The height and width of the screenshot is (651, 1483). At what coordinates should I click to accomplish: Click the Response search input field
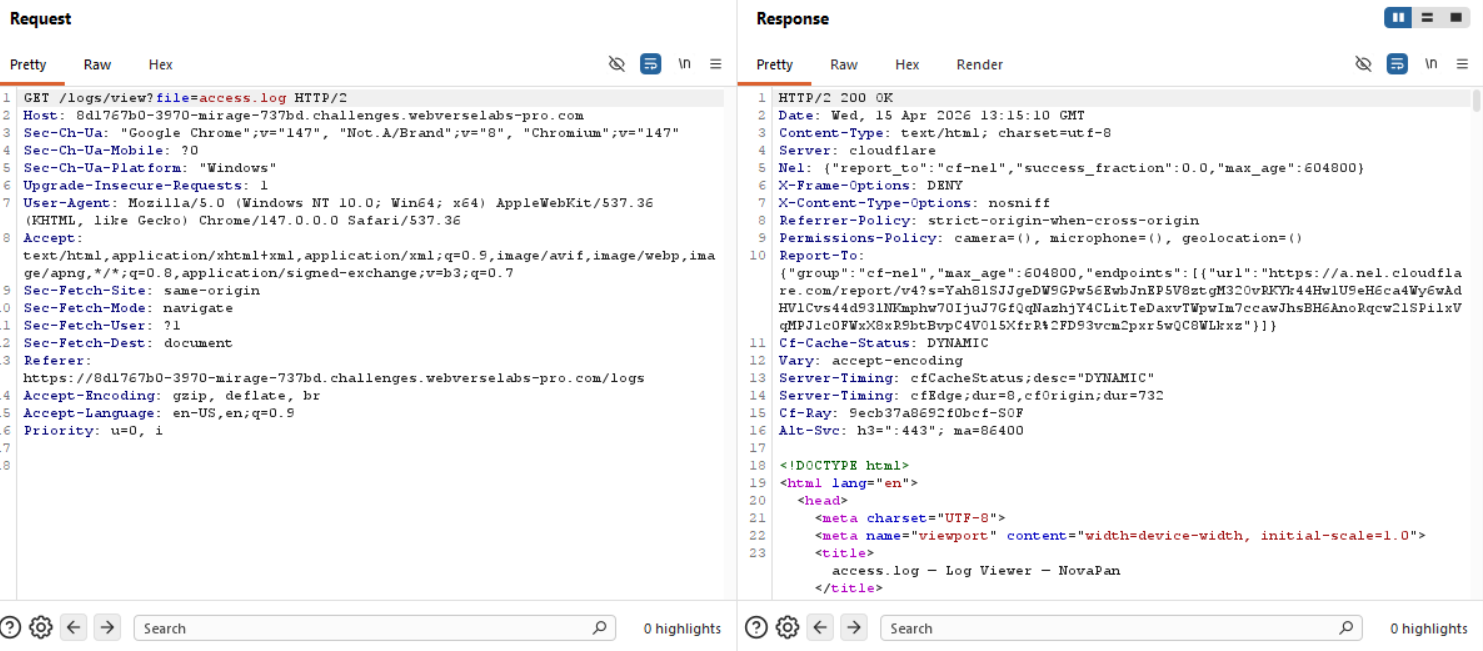(1110, 628)
